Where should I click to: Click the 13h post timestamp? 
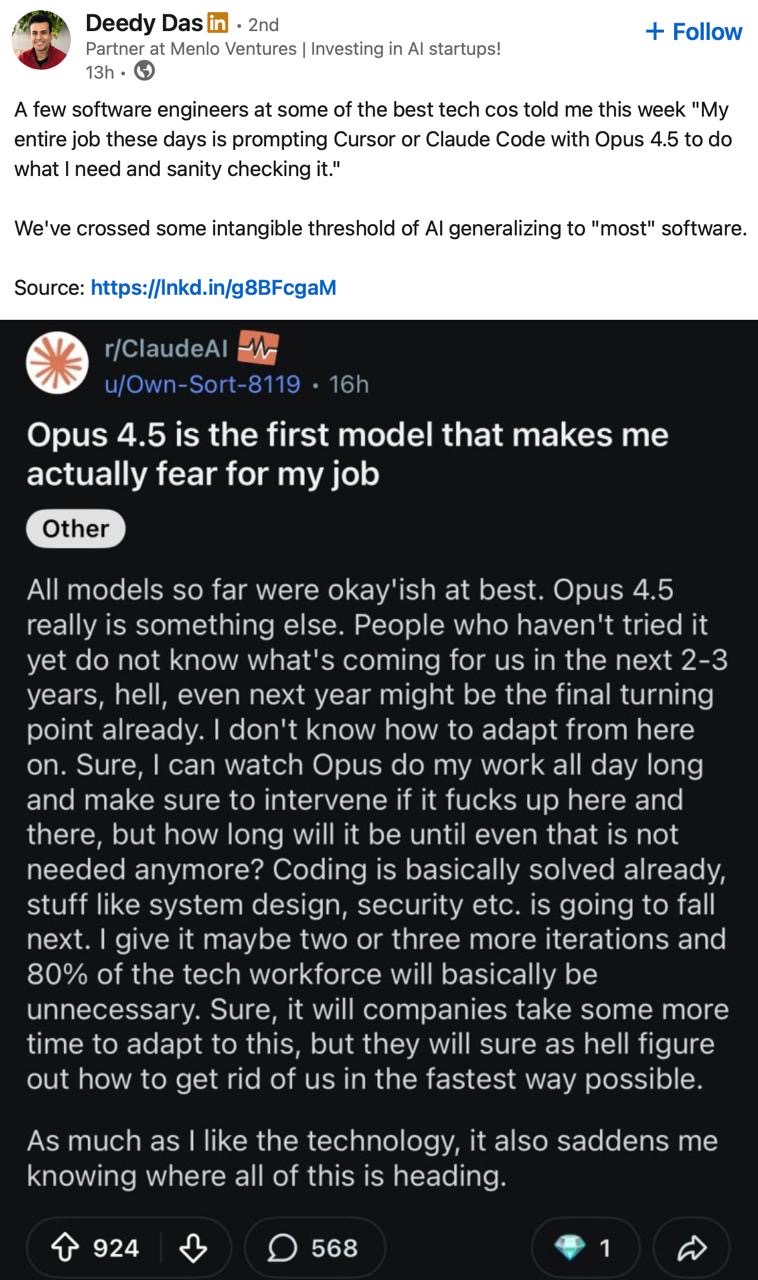100,72
